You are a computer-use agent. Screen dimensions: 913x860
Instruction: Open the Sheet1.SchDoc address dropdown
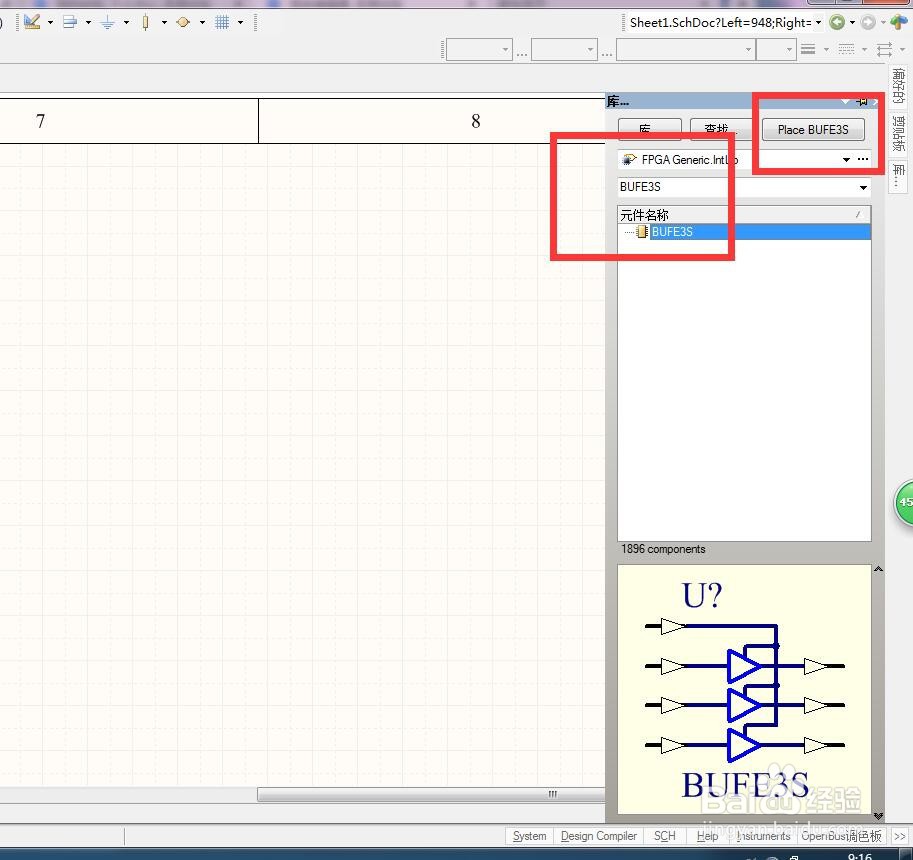click(x=818, y=23)
